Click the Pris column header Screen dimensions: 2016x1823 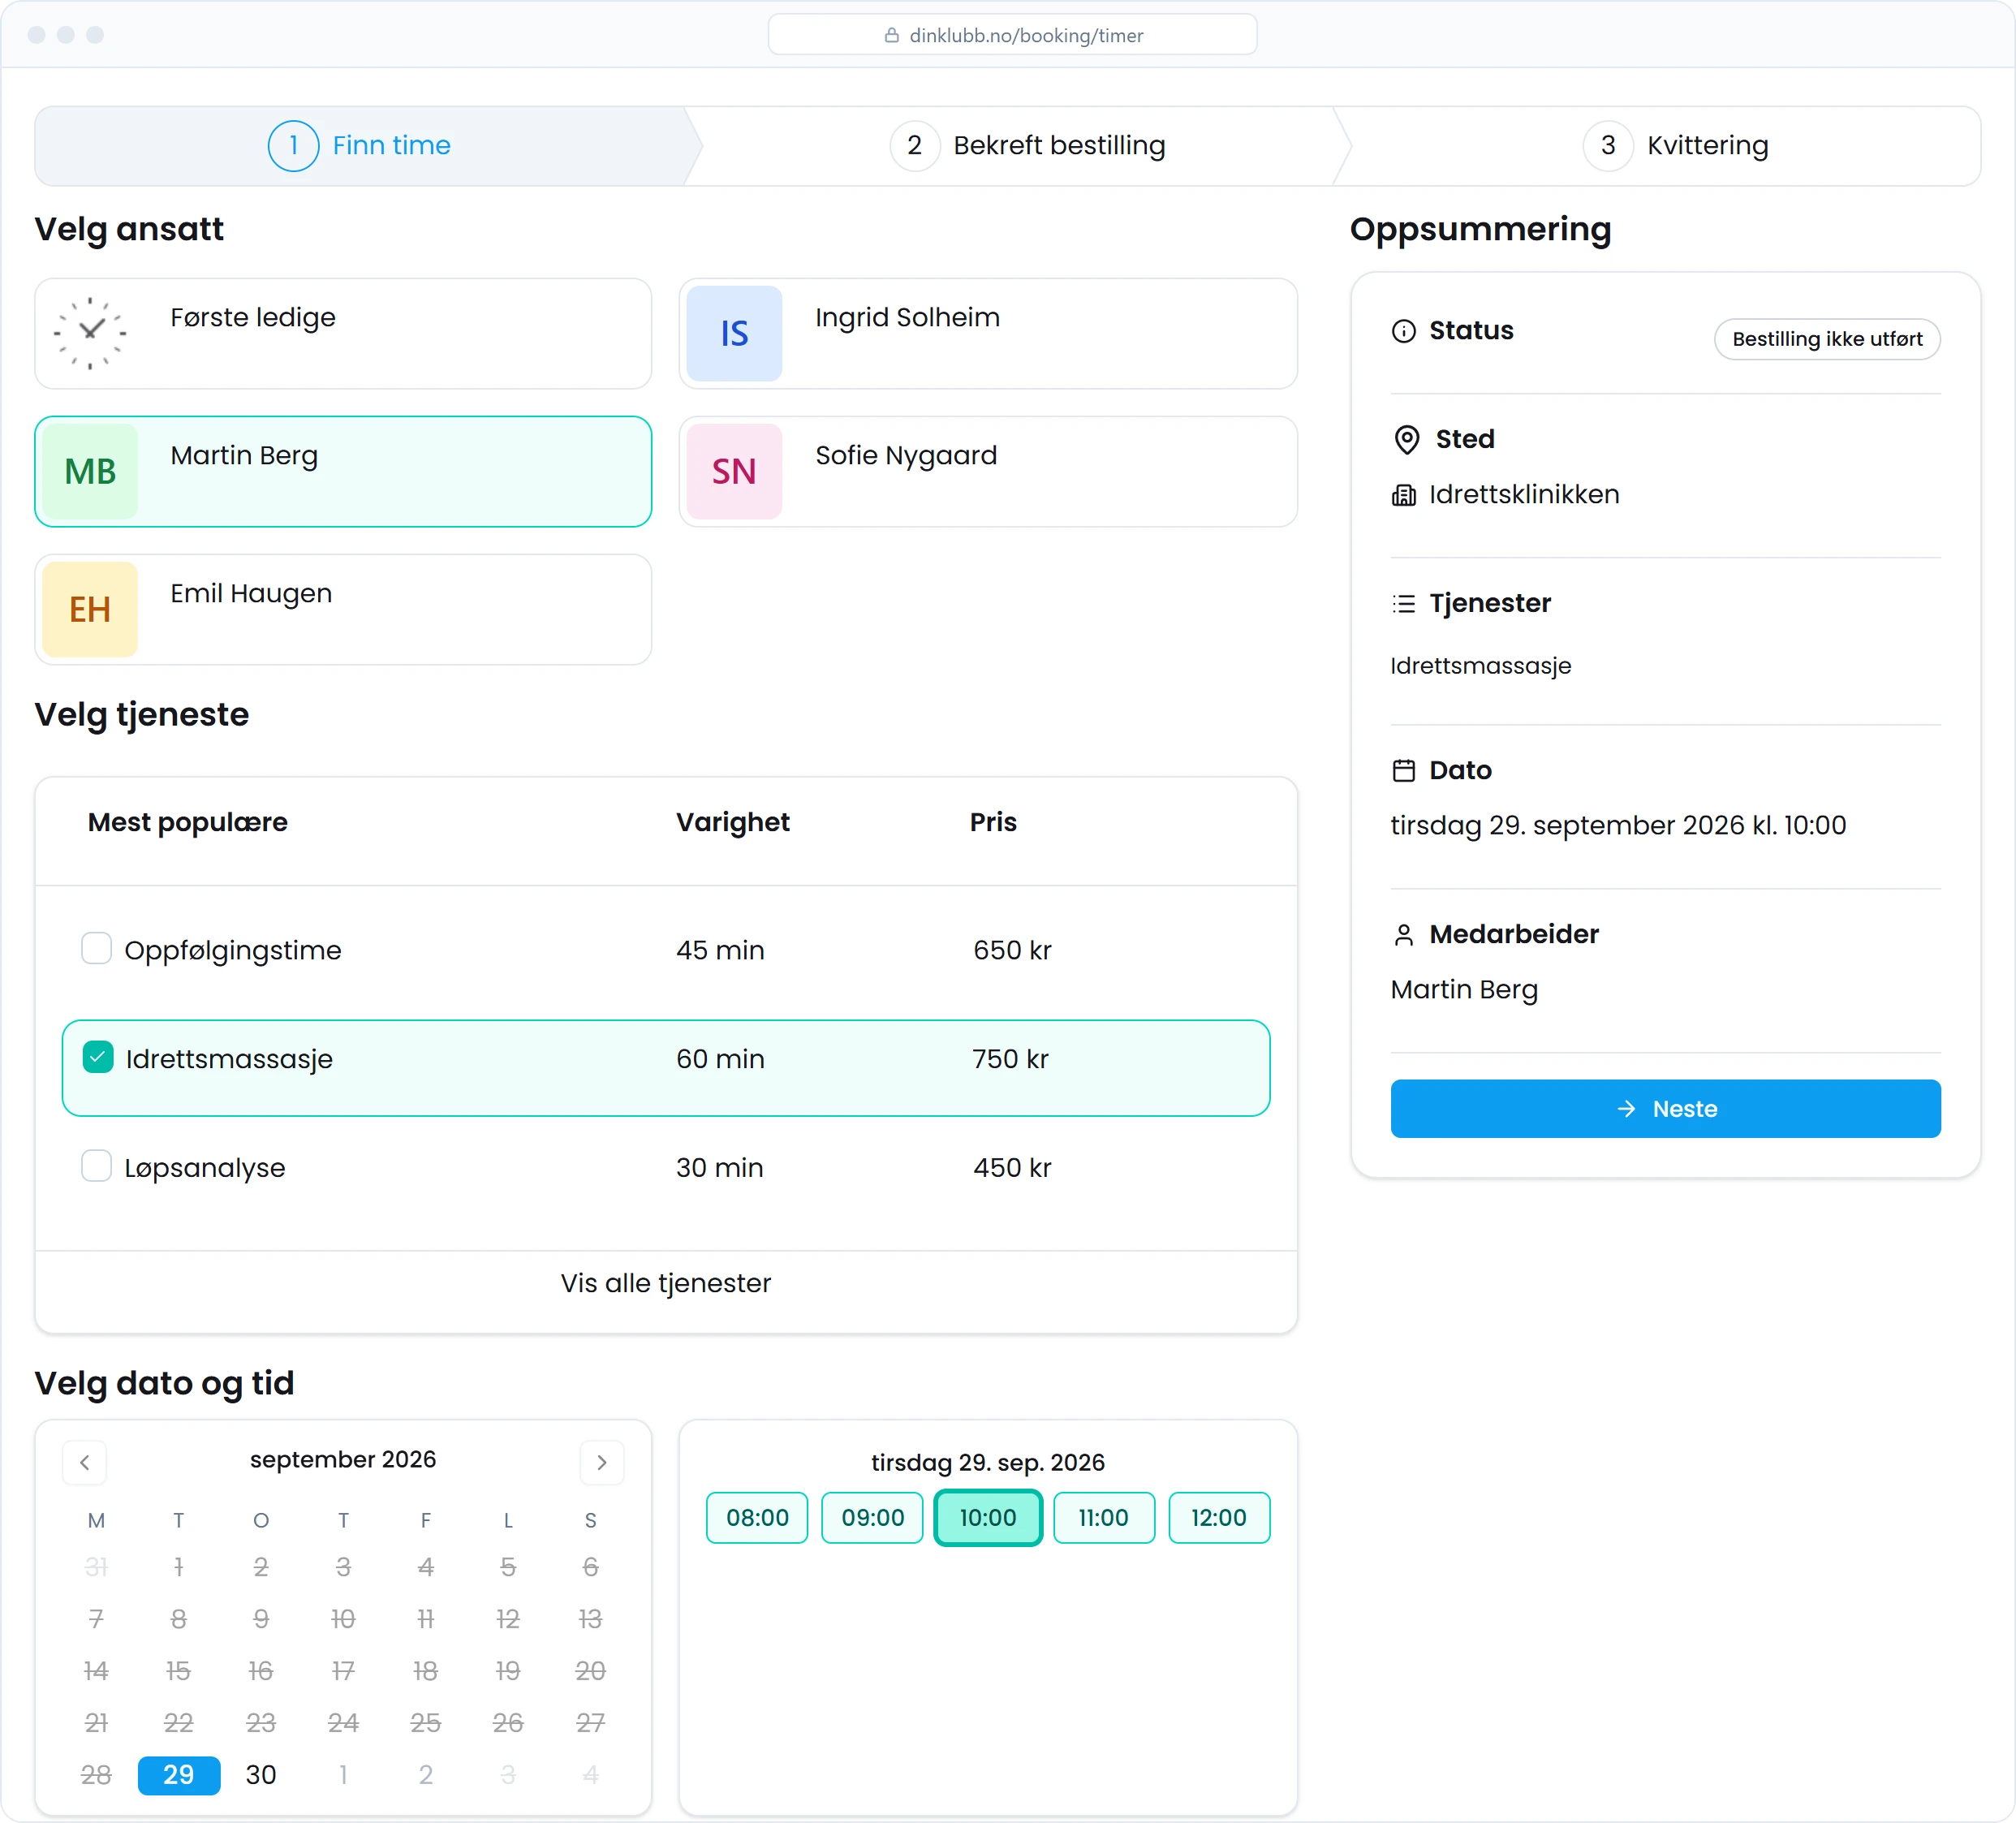pos(993,822)
